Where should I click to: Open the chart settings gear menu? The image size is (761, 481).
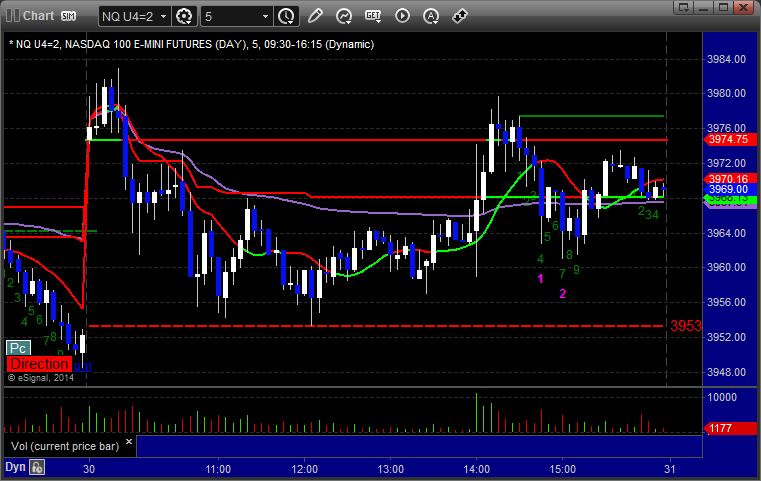point(184,17)
